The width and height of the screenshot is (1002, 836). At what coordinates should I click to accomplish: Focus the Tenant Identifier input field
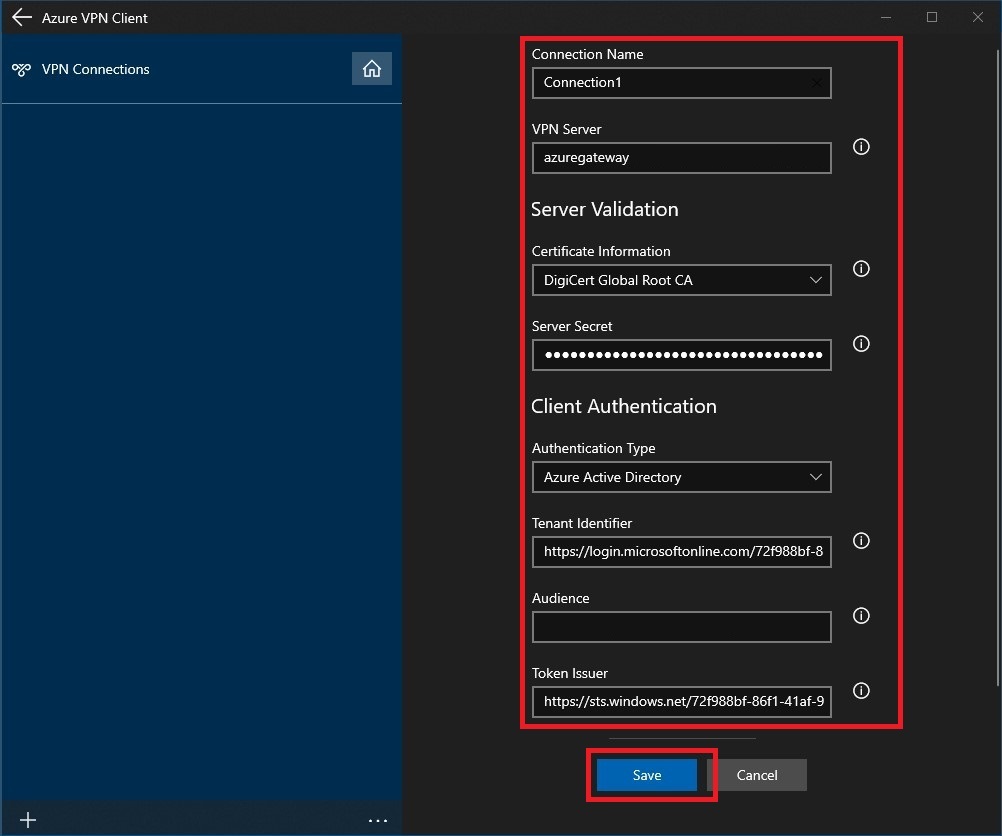(x=681, y=552)
